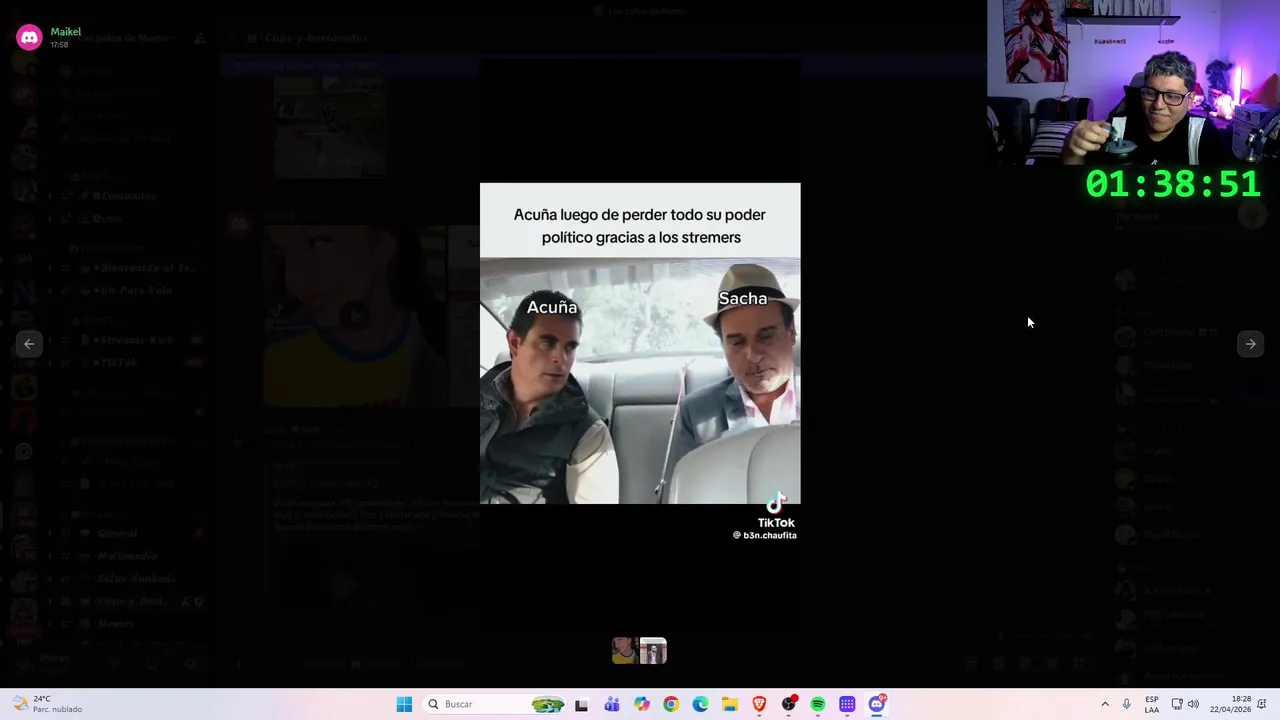Open Microsoft Edge from the taskbar

click(701, 704)
